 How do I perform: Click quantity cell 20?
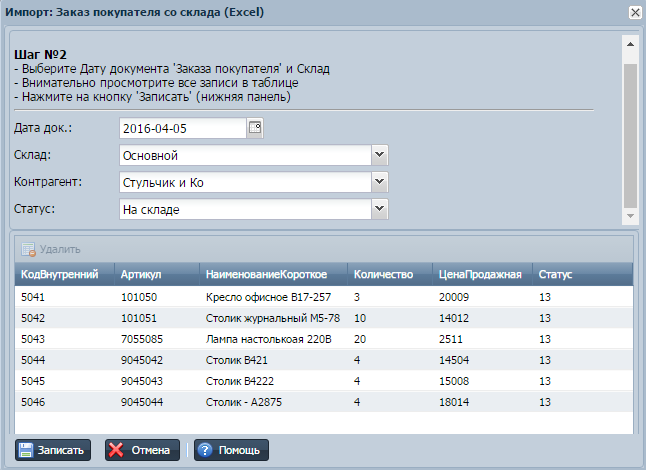390,339
